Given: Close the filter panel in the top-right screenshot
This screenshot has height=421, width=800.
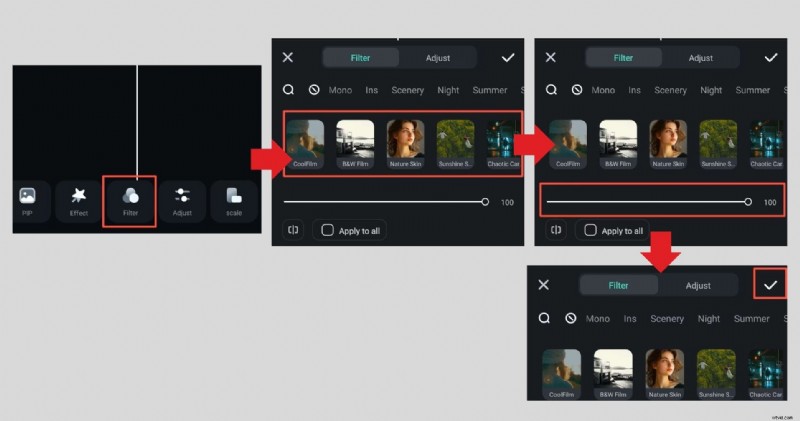Looking at the screenshot, I should click(x=551, y=57).
